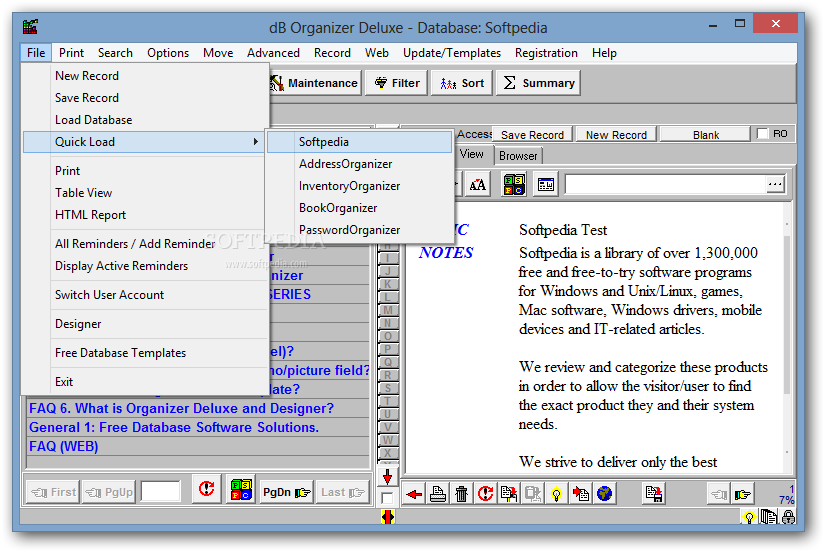The width and height of the screenshot is (825, 552).
Task: Click the Maintenance toolbar button
Action: 315,83
